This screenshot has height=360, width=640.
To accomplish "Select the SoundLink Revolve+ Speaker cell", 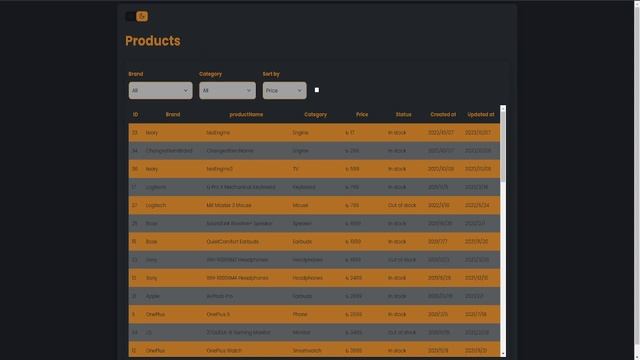I will click(239, 224).
